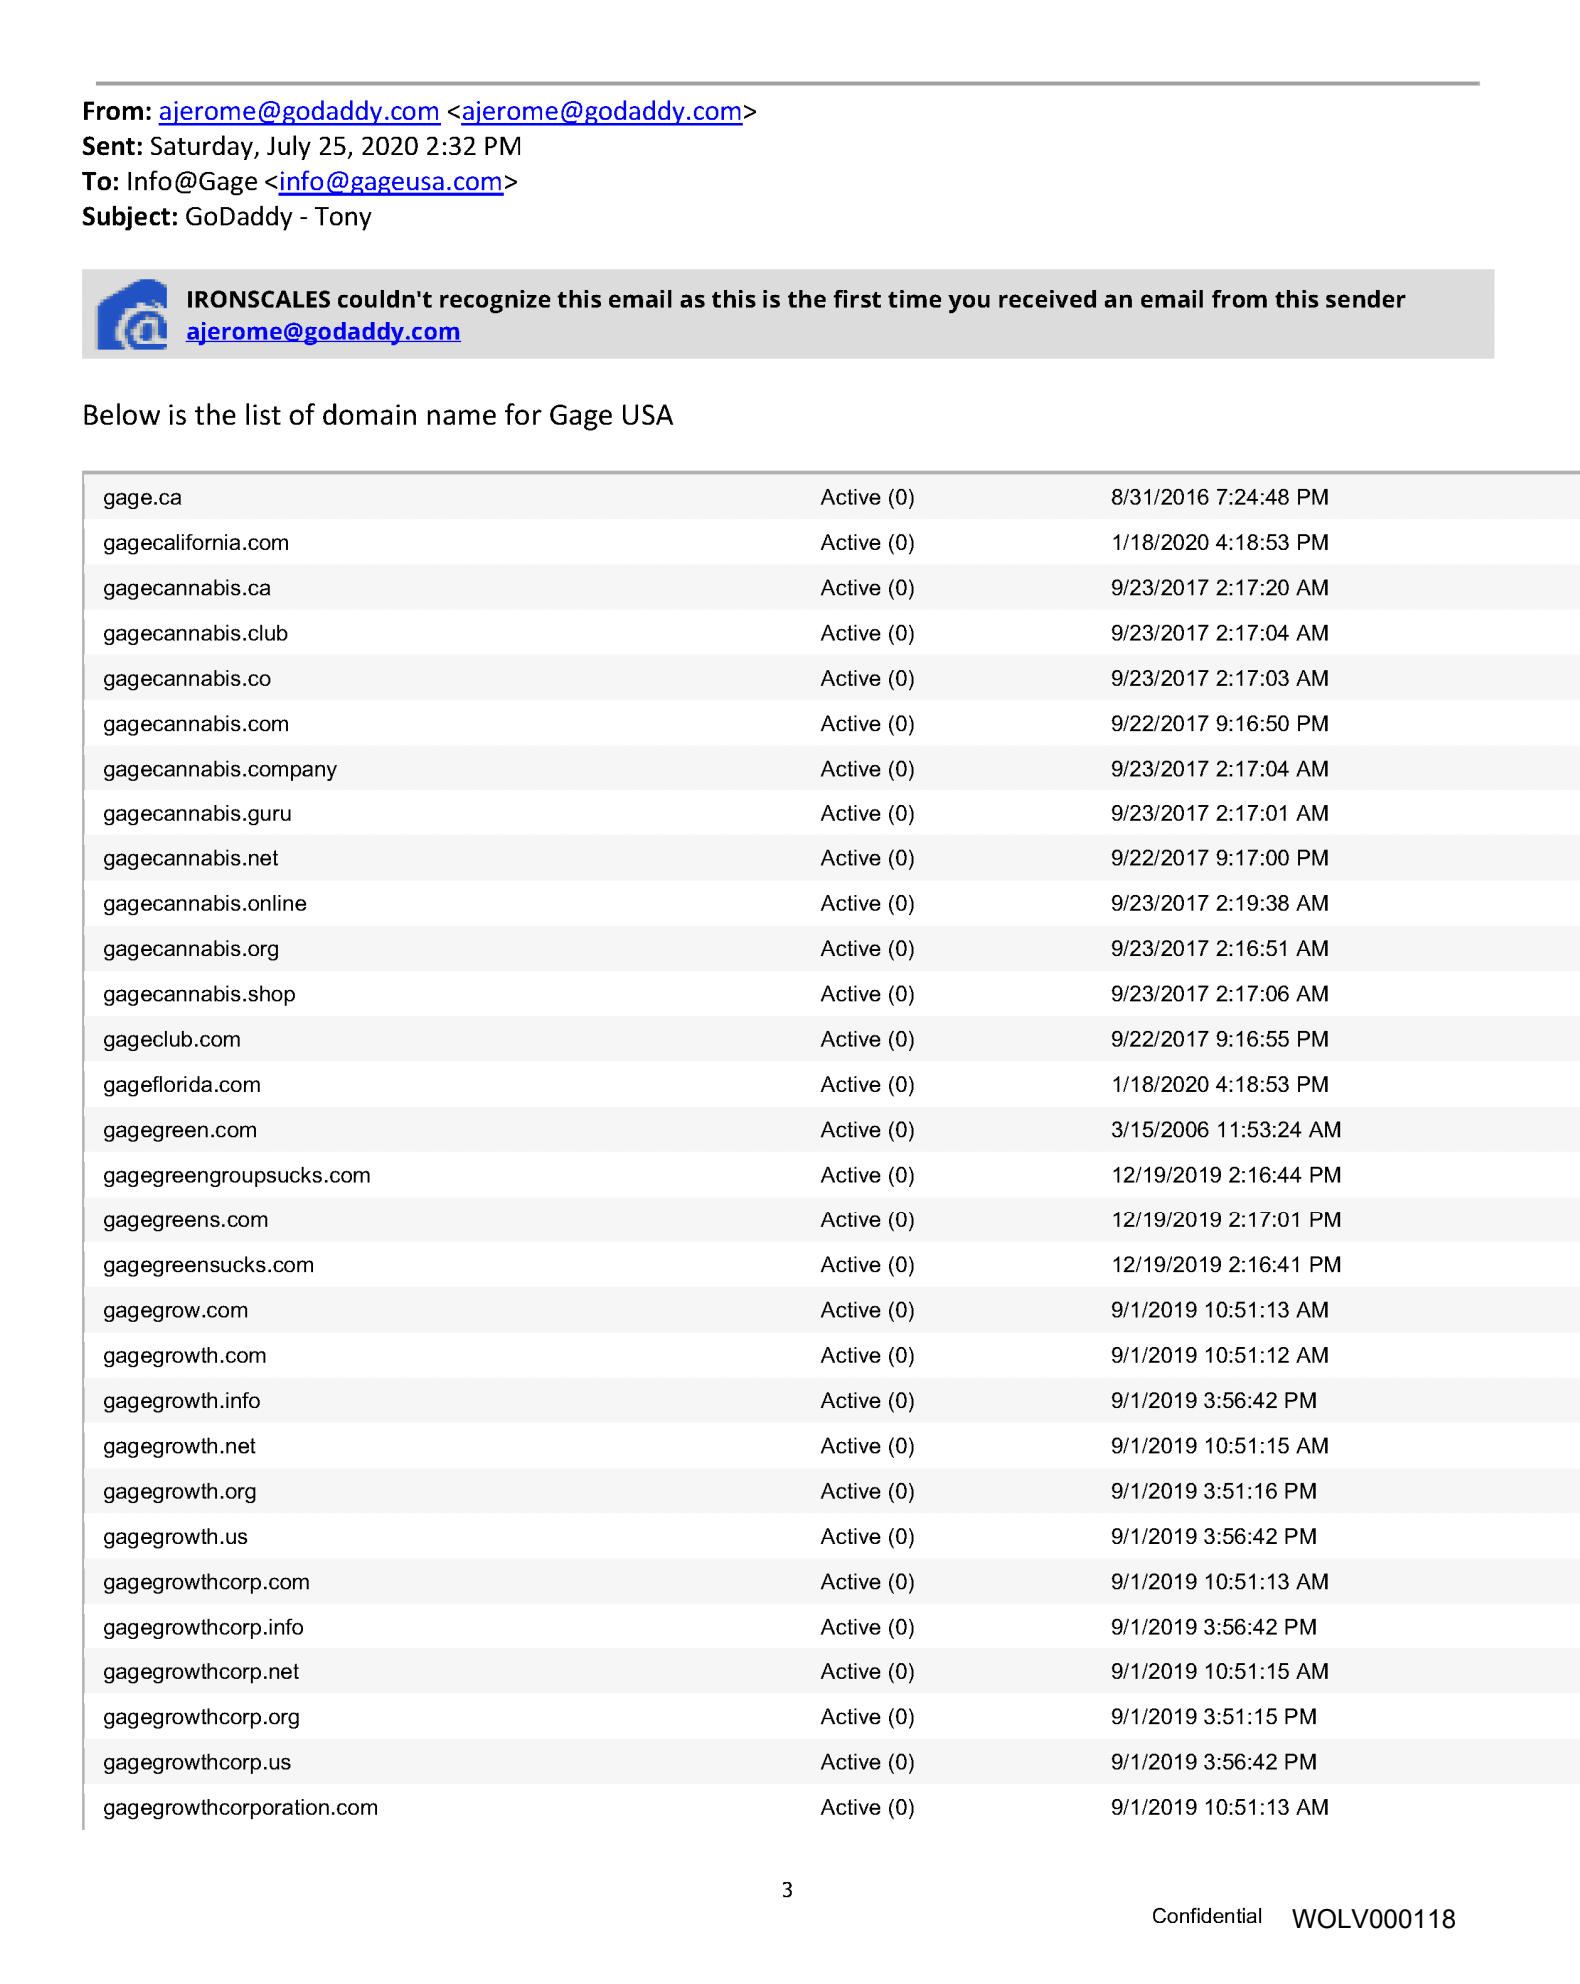Open the info@gageusa.com email link

(x=390, y=182)
